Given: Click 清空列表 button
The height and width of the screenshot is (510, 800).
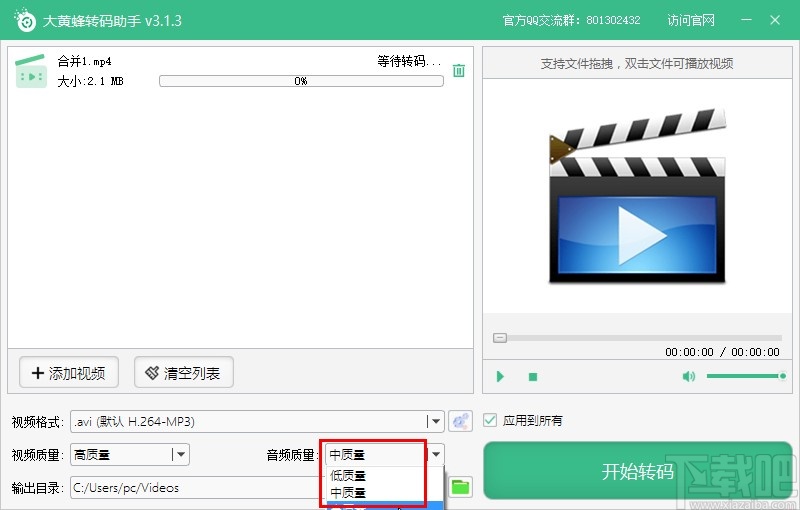Looking at the screenshot, I should click(x=184, y=373).
